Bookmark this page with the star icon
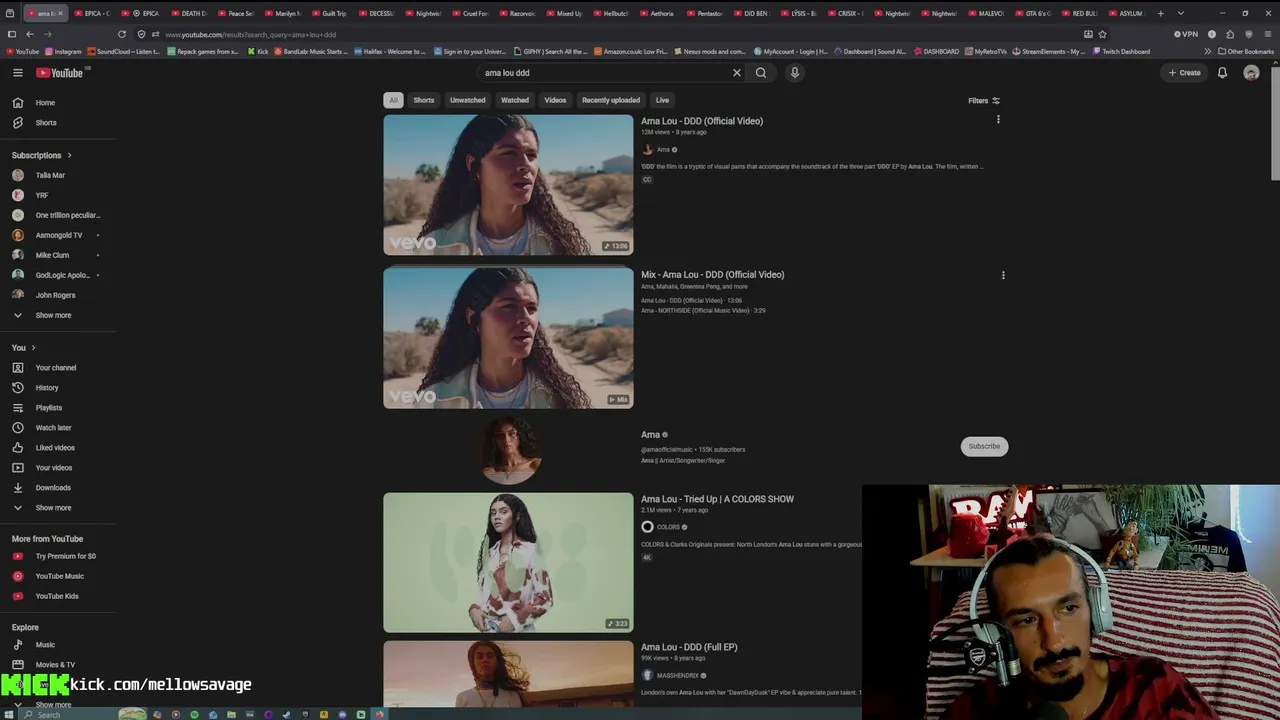This screenshot has width=1280, height=720. (1103, 34)
